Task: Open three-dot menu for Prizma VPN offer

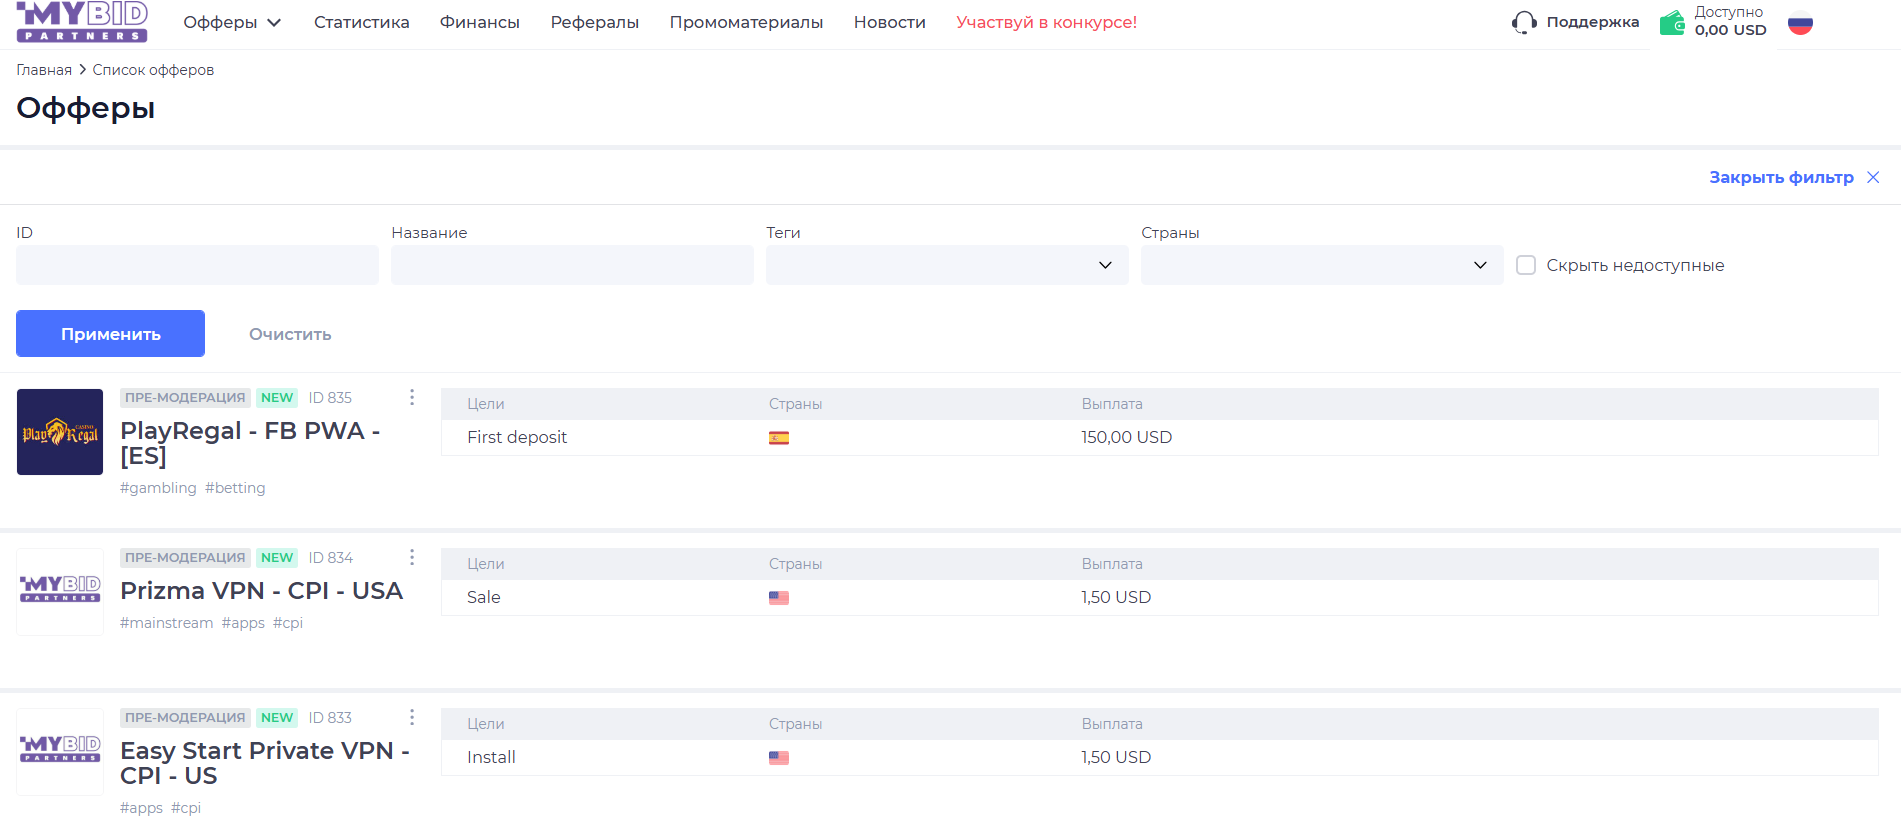Action: click(411, 557)
